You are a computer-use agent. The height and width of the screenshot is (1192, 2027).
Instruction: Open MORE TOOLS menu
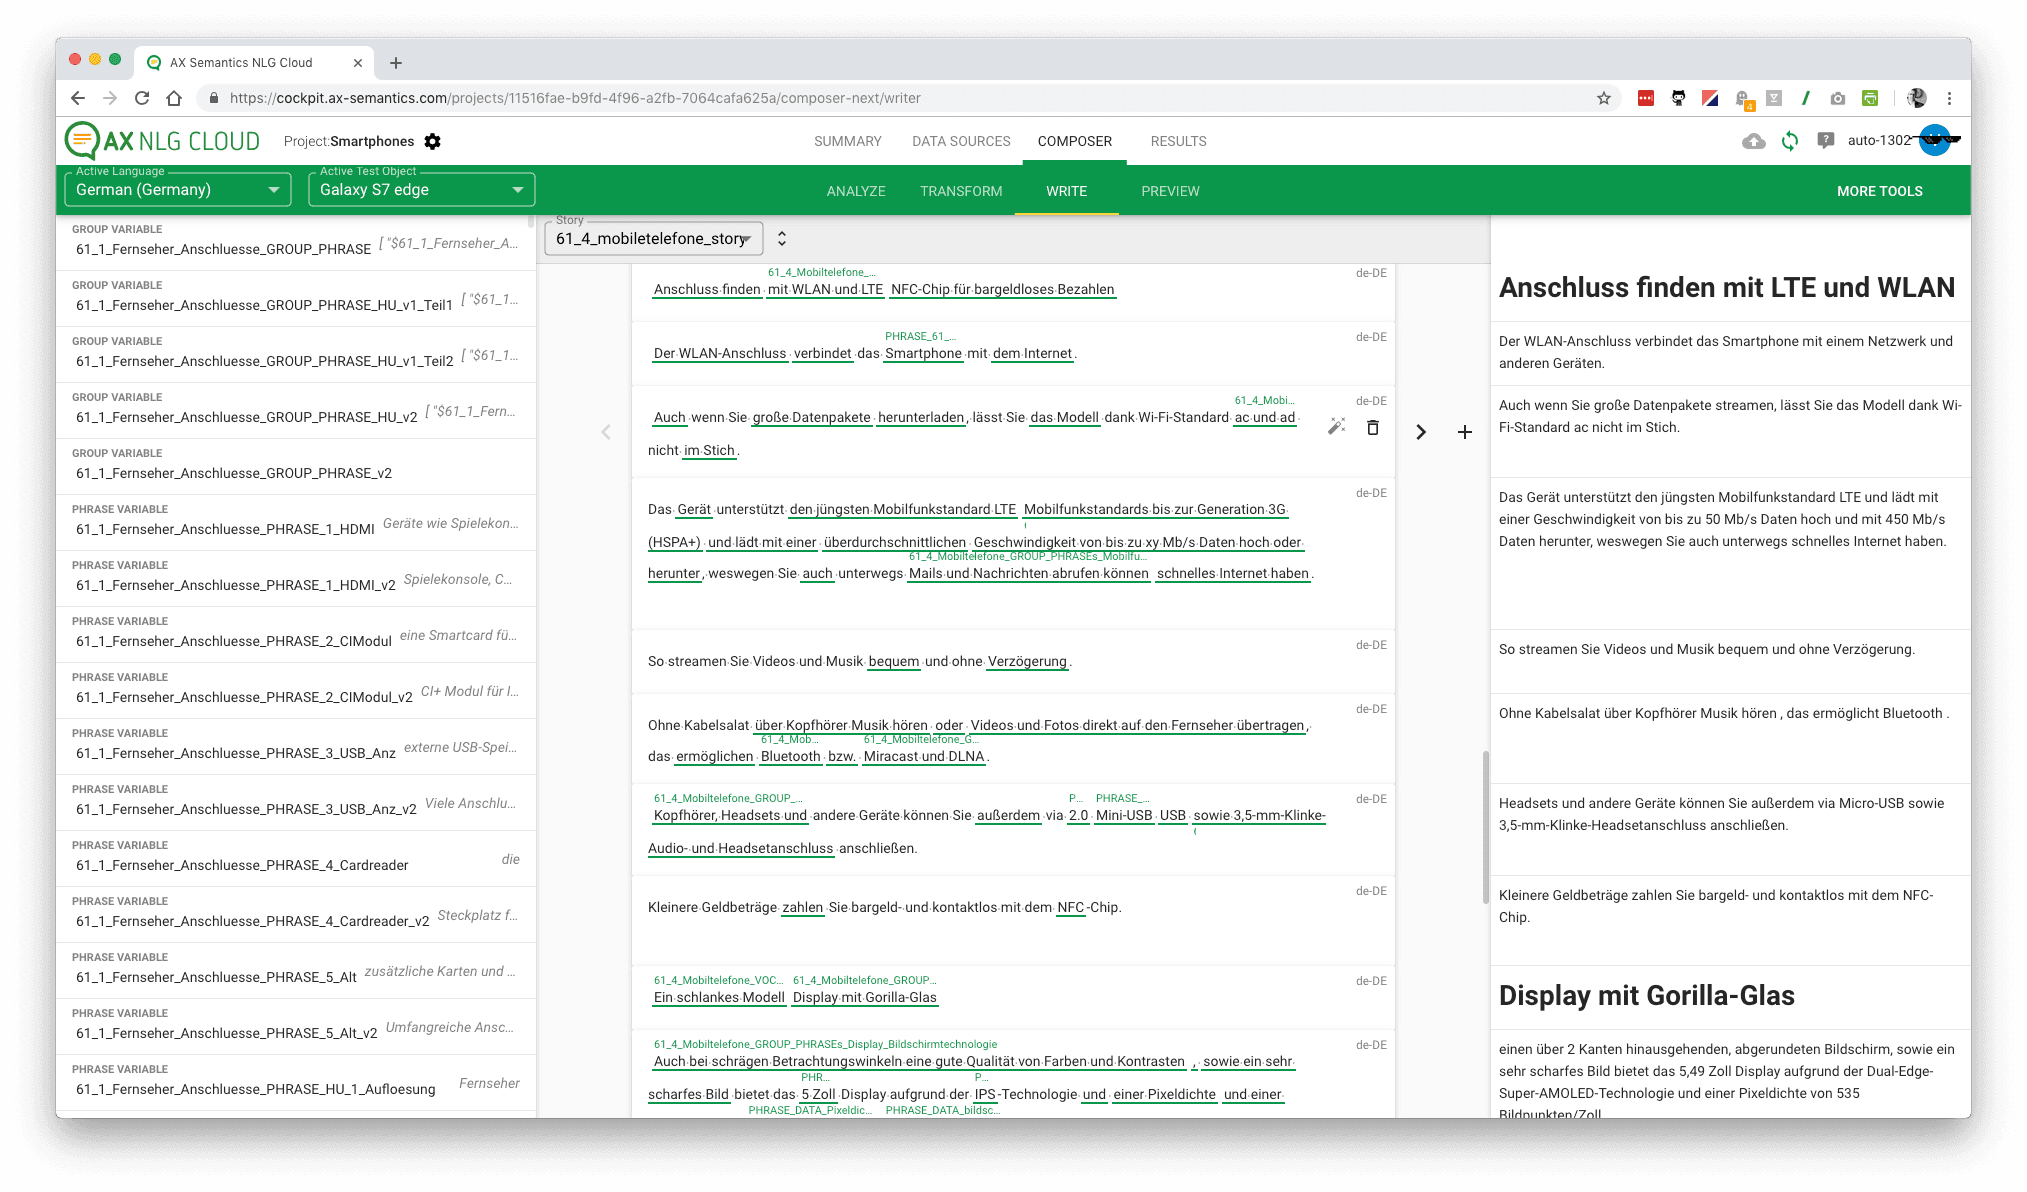1879,191
